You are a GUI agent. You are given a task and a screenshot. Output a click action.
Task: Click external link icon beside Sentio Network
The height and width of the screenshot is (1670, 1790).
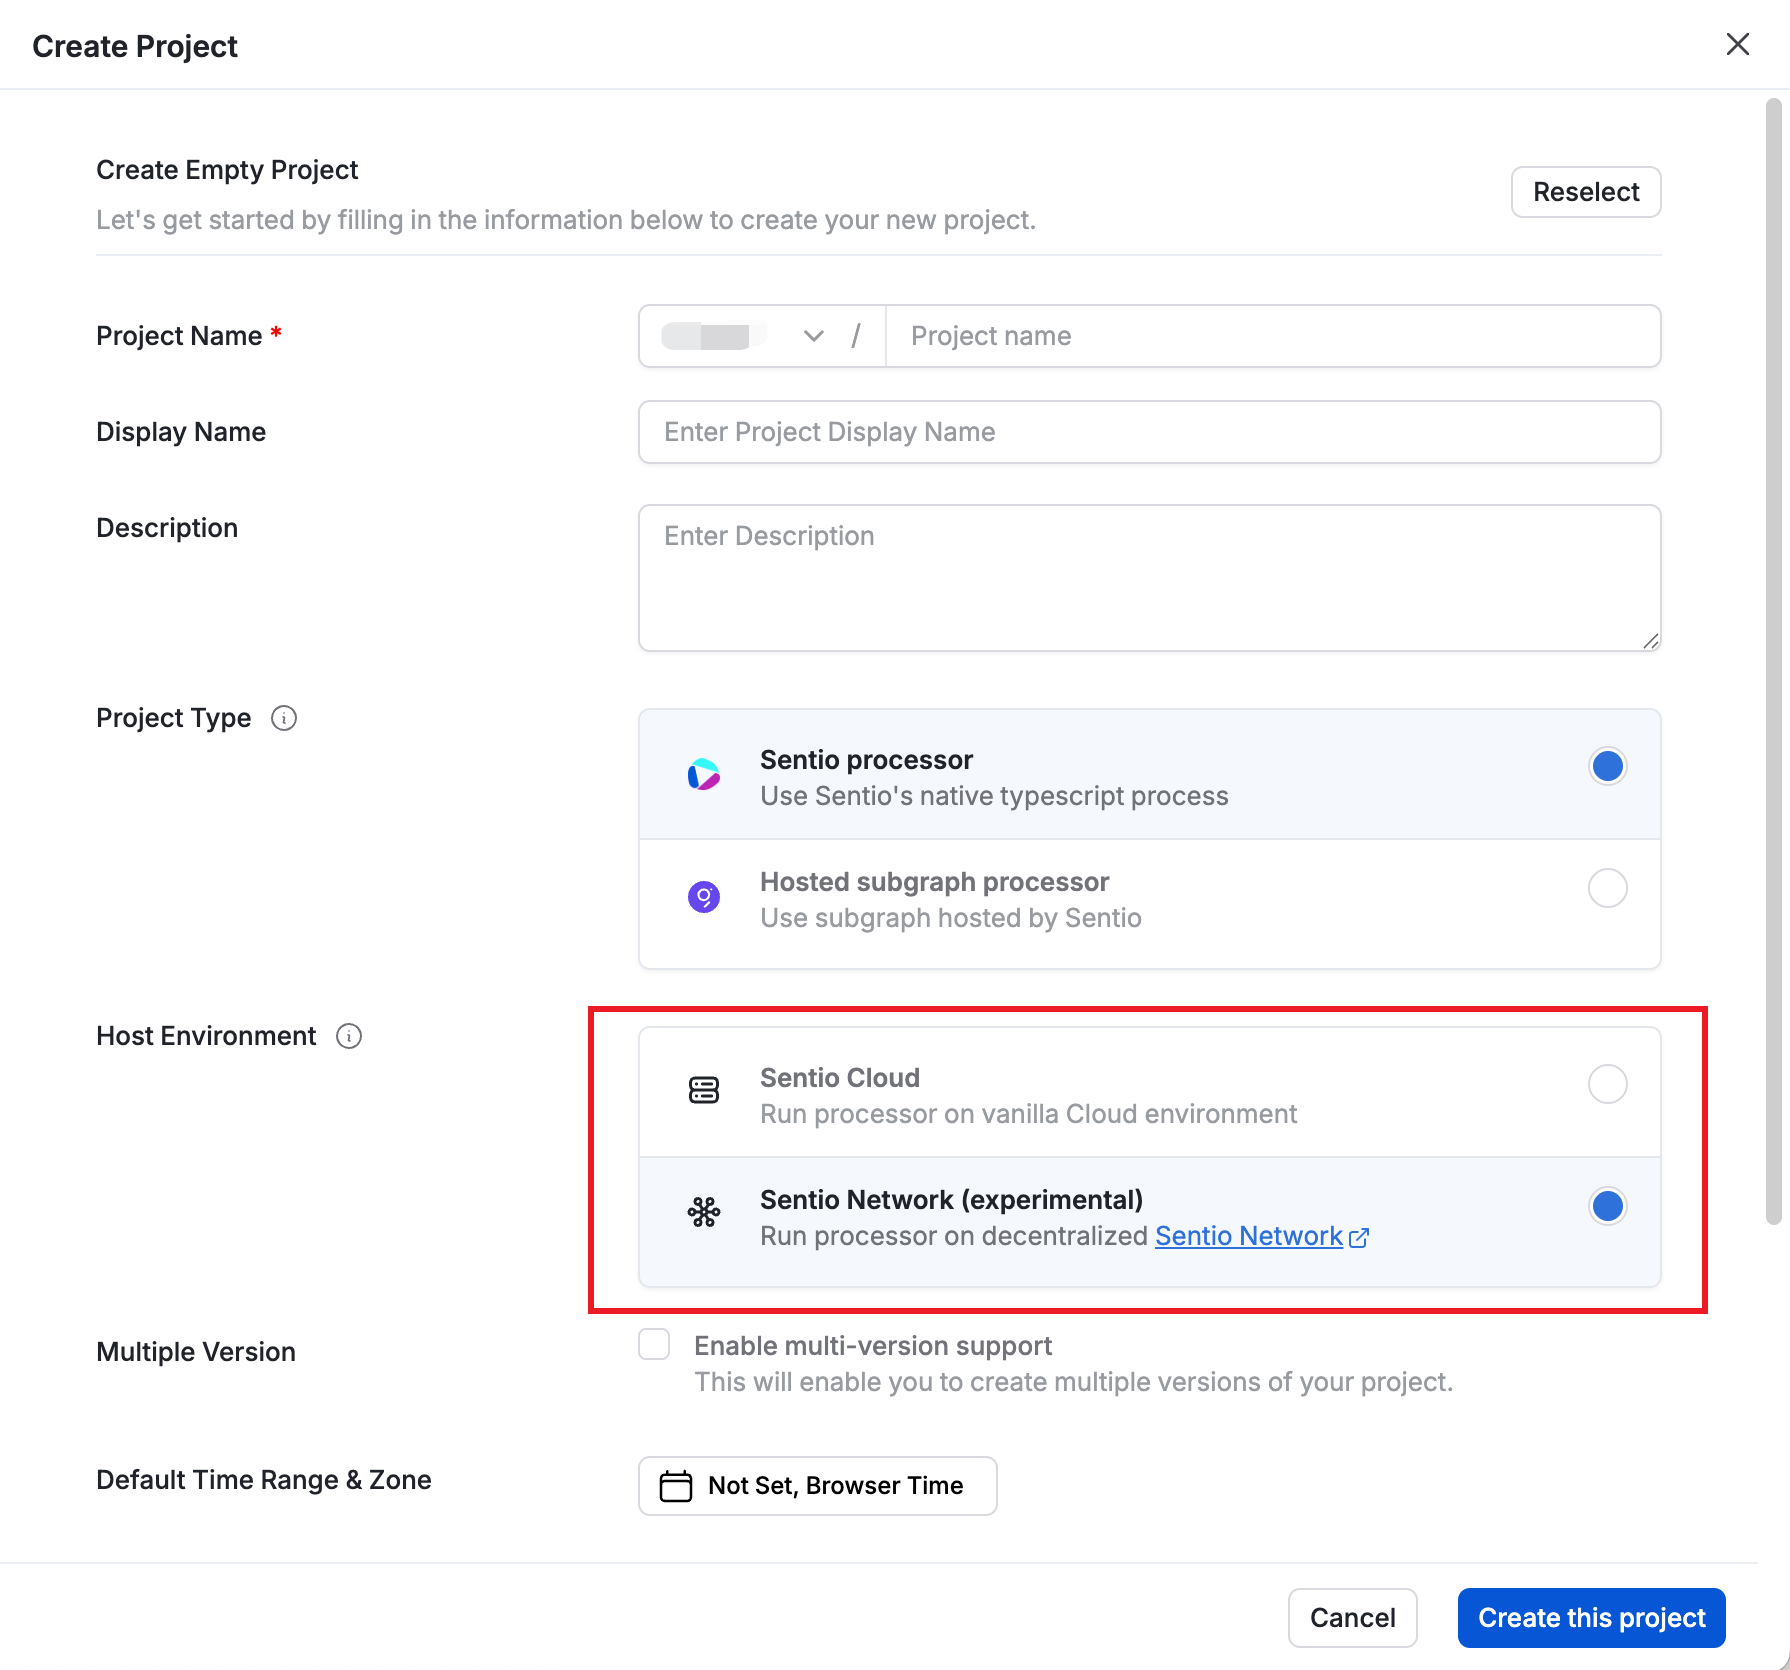[1359, 1238]
